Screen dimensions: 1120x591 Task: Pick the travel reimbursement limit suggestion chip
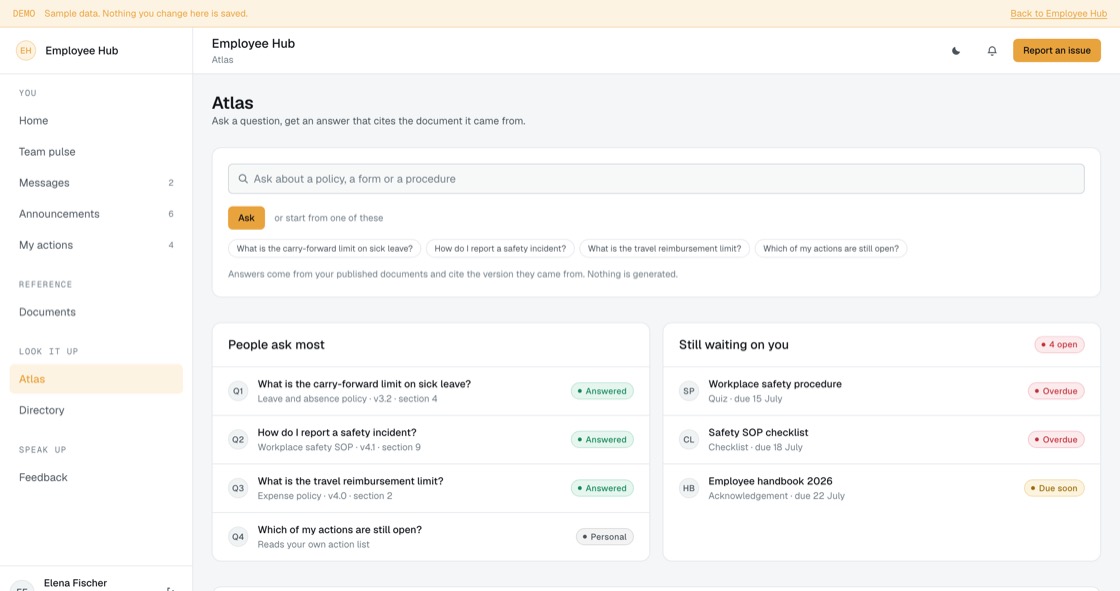tap(664, 249)
